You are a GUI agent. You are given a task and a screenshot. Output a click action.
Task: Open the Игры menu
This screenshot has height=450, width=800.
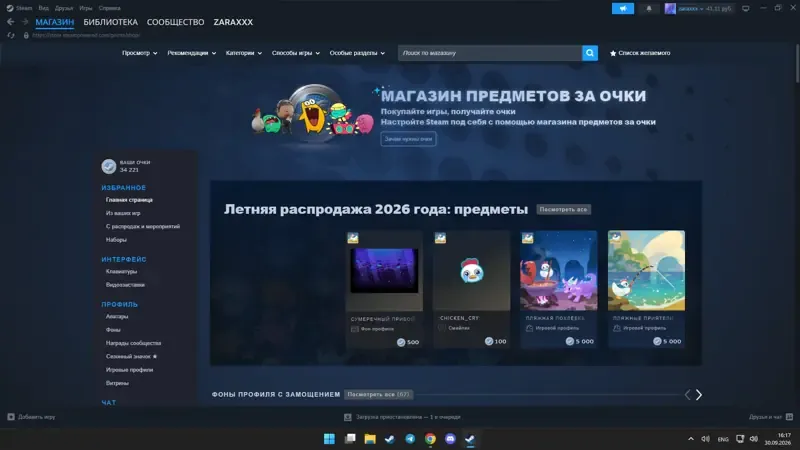tap(86, 8)
